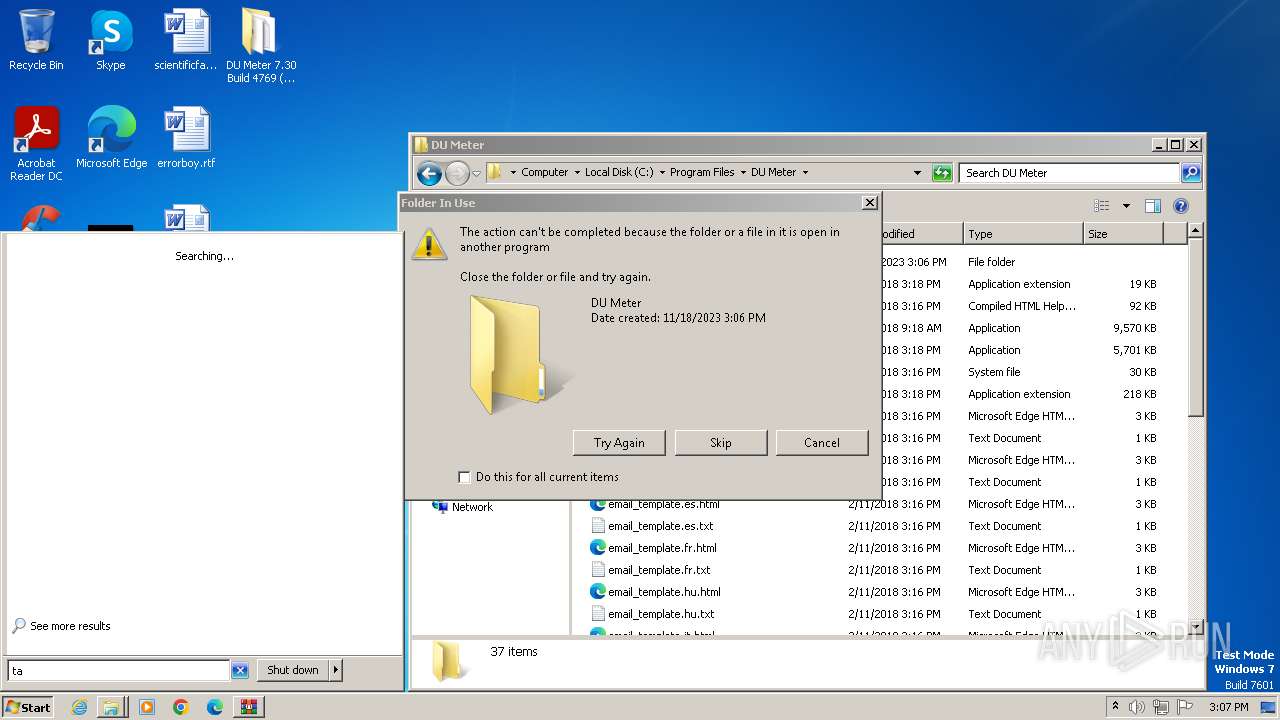Open Windows Explorer taskbar icon
The height and width of the screenshot is (720, 1280).
(110, 707)
